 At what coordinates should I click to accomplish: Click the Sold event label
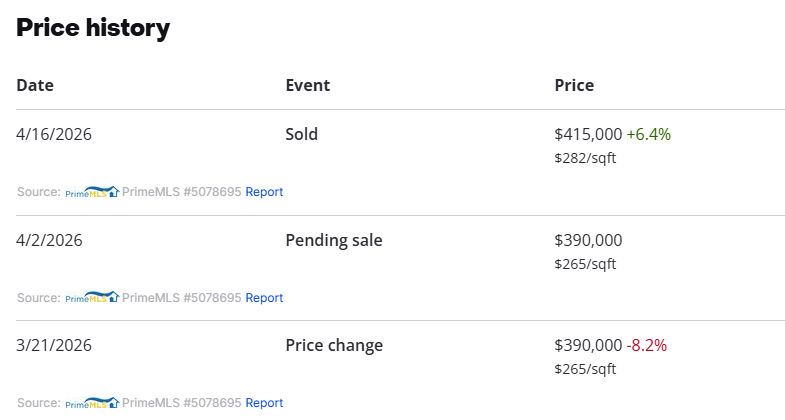301,134
